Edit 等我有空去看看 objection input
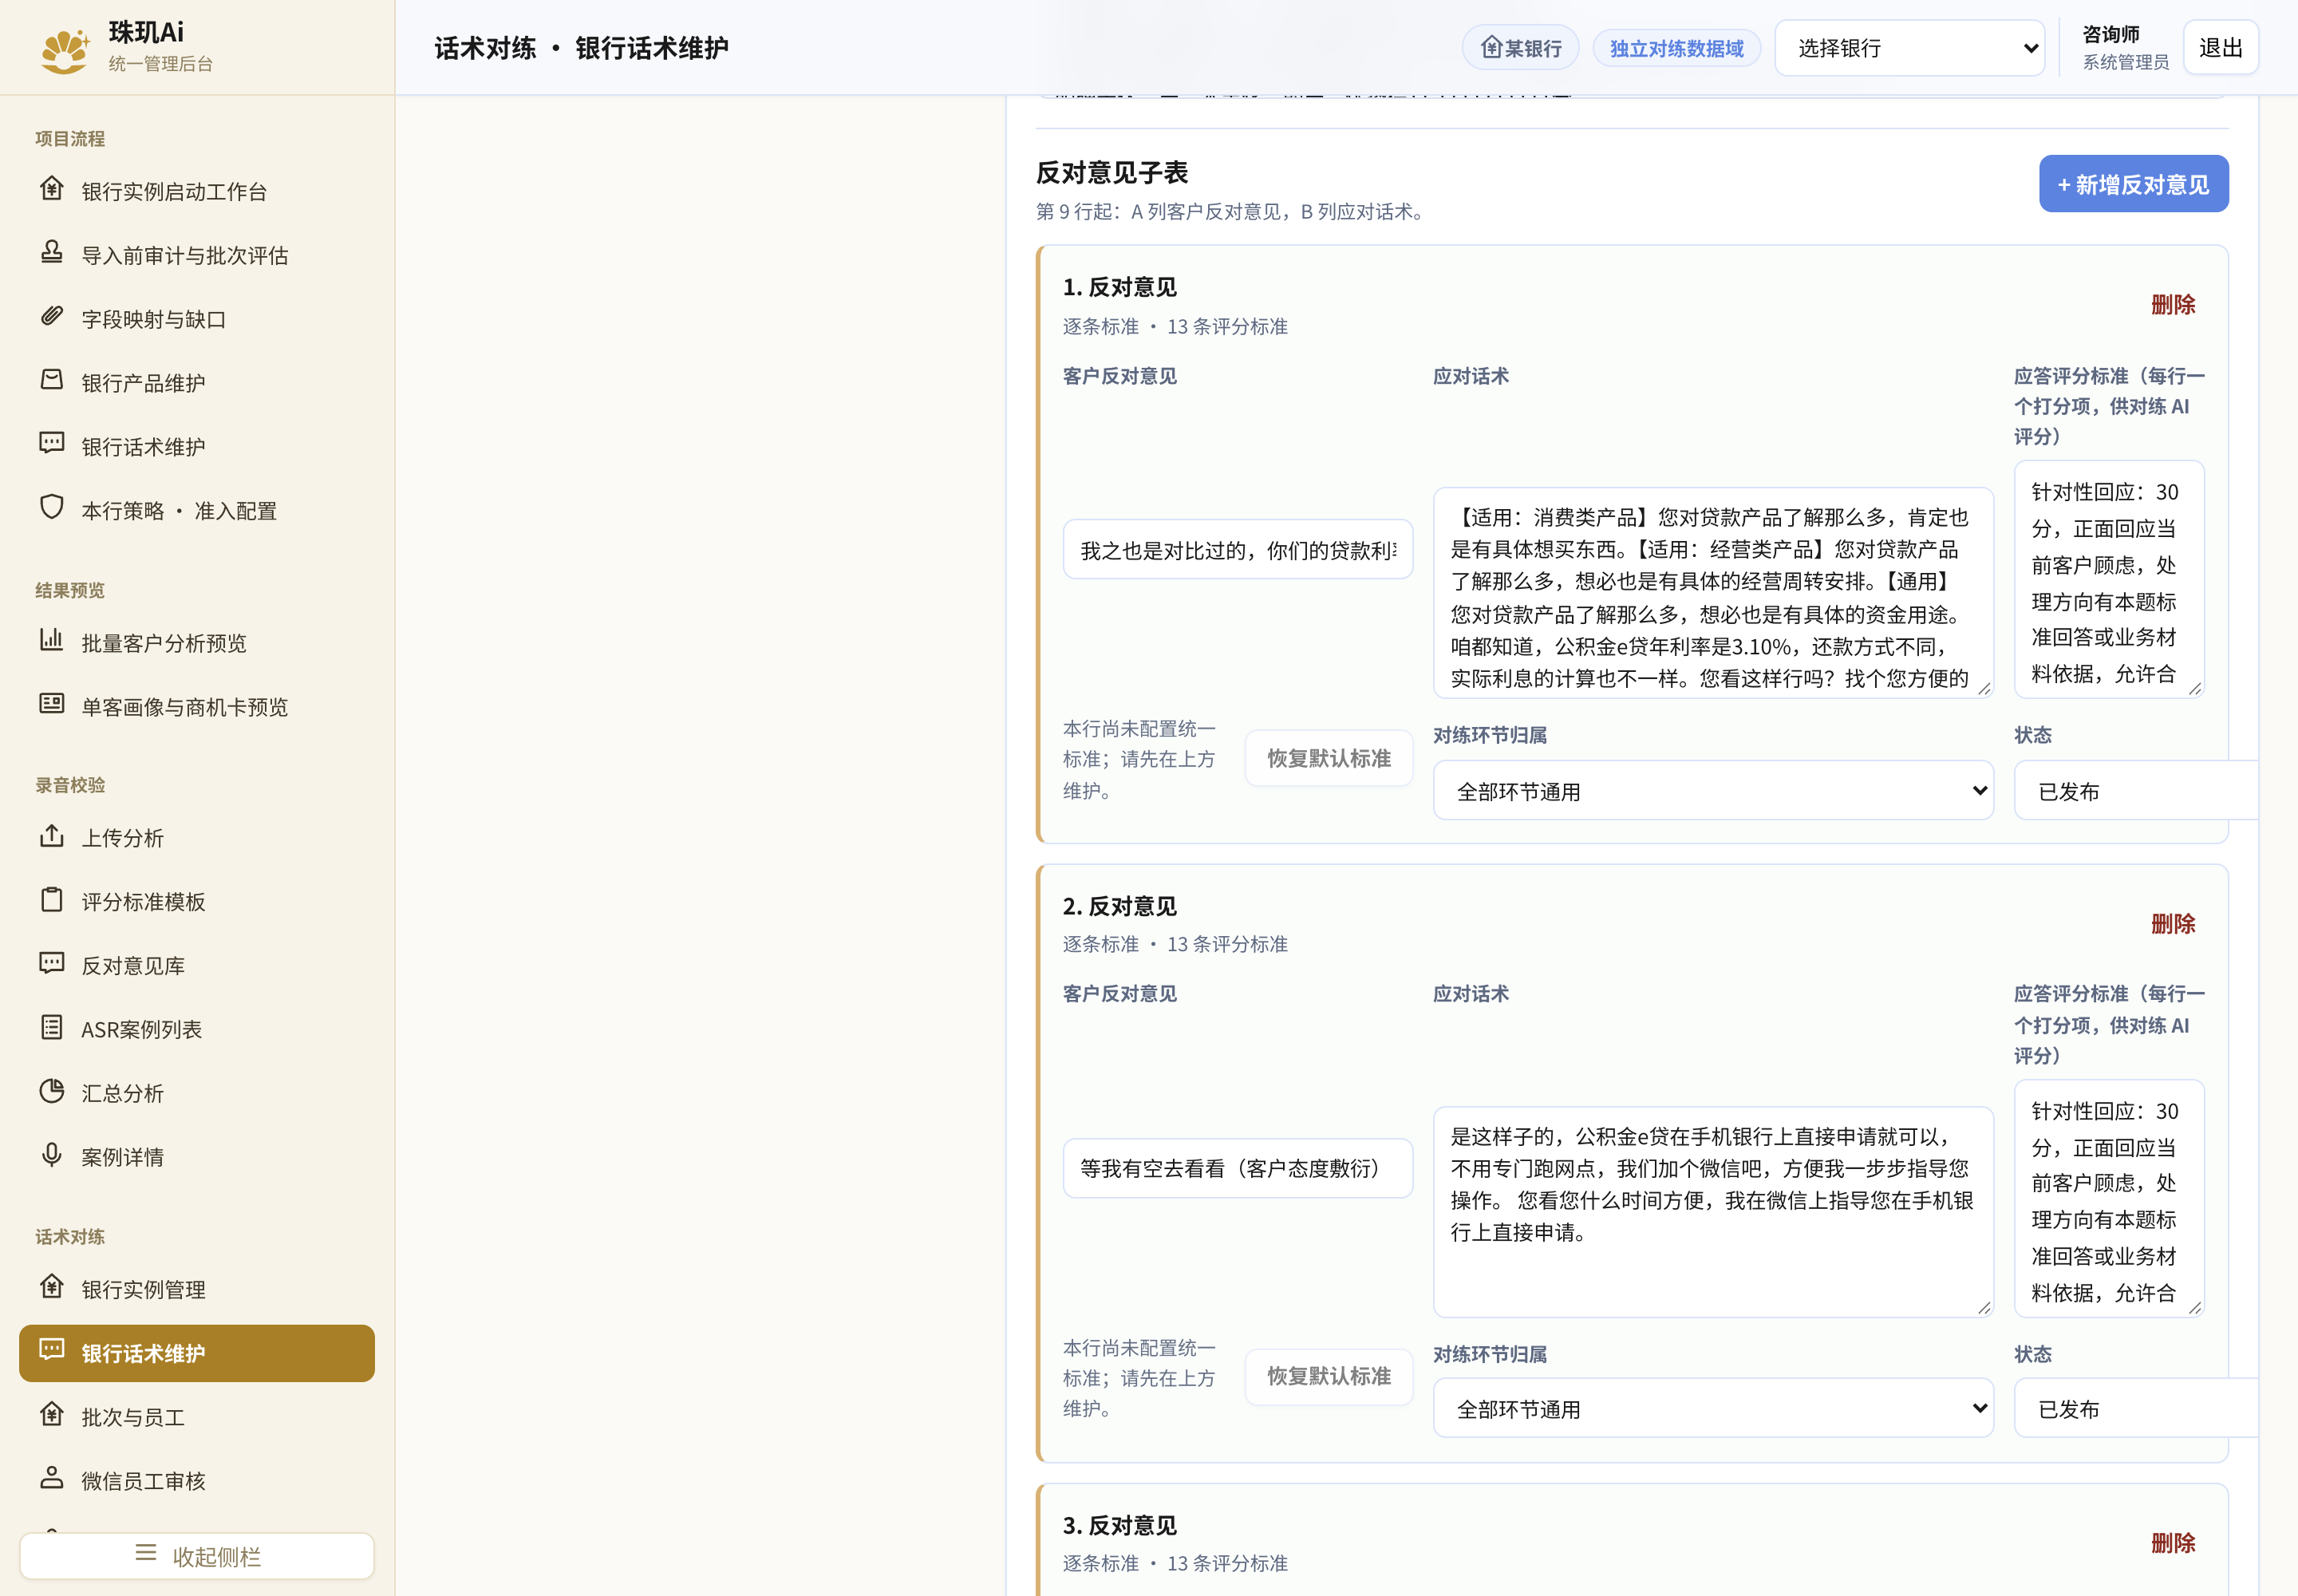2298x1596 pixels. [x=1237, y=1167]
